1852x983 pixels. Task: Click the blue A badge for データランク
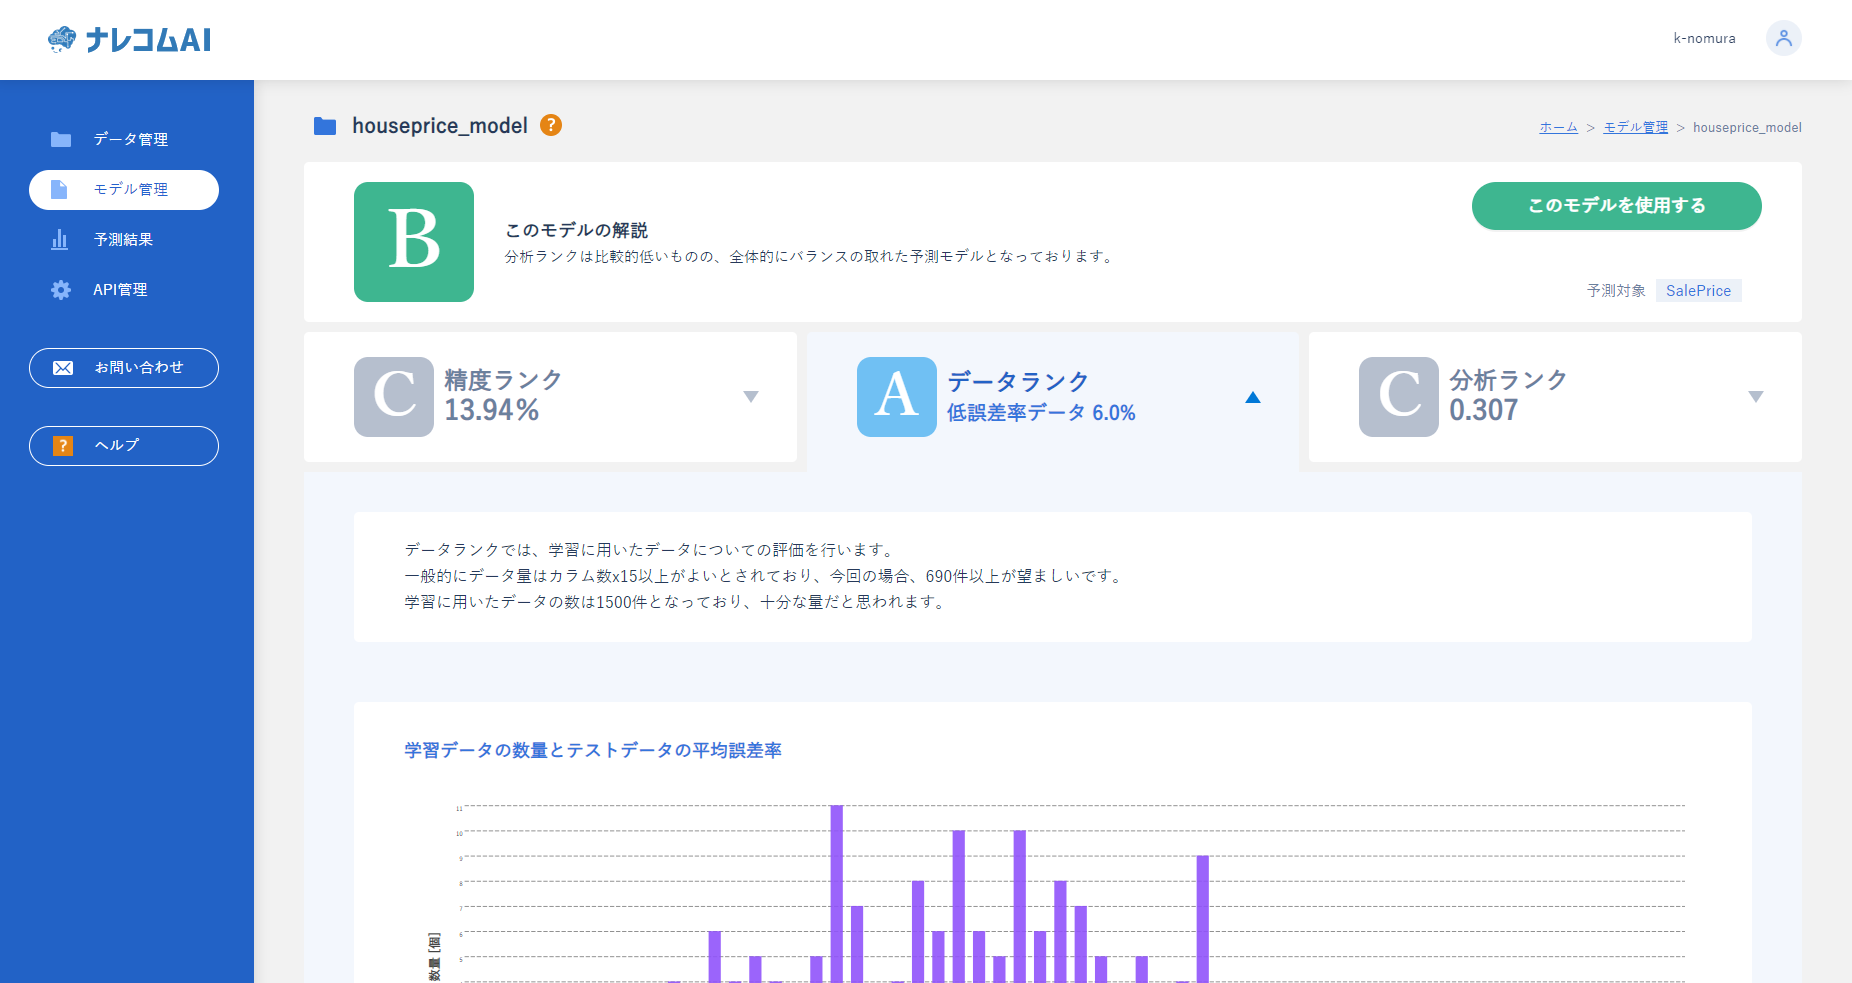click(x=897, y=397)
